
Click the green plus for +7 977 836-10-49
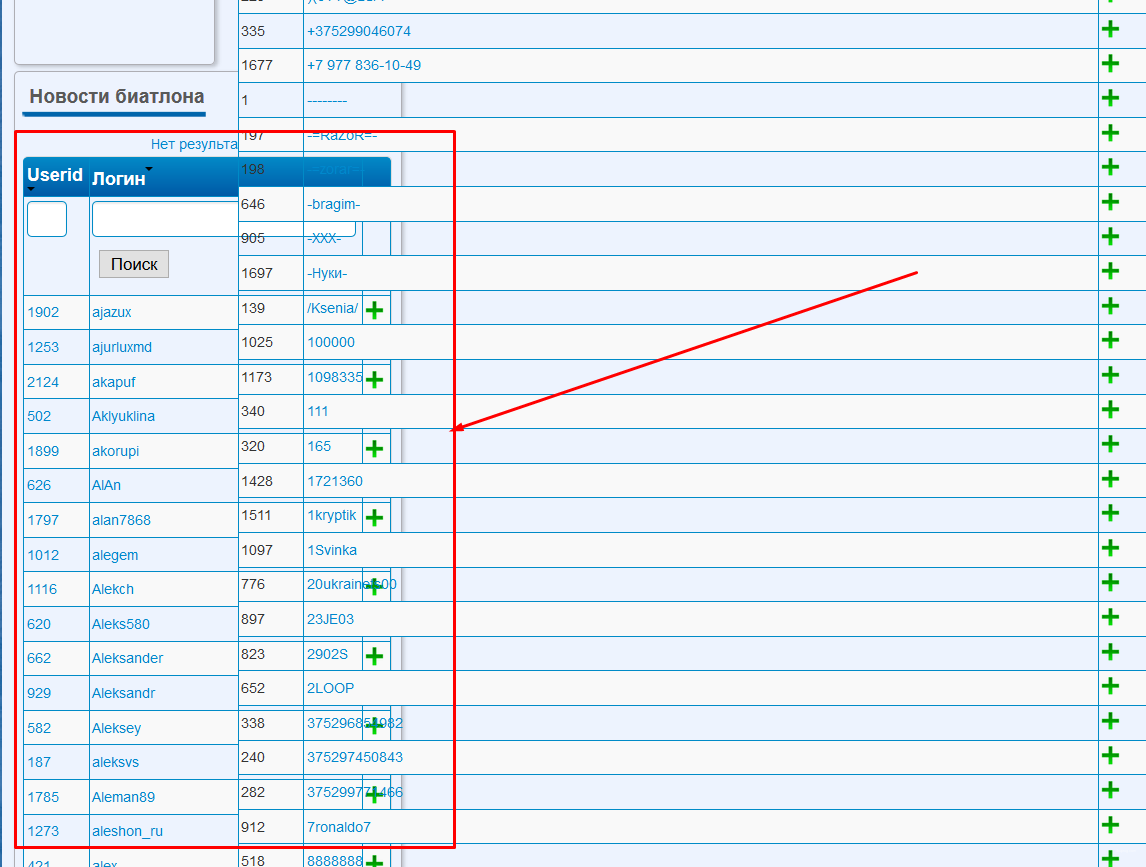1109,64
